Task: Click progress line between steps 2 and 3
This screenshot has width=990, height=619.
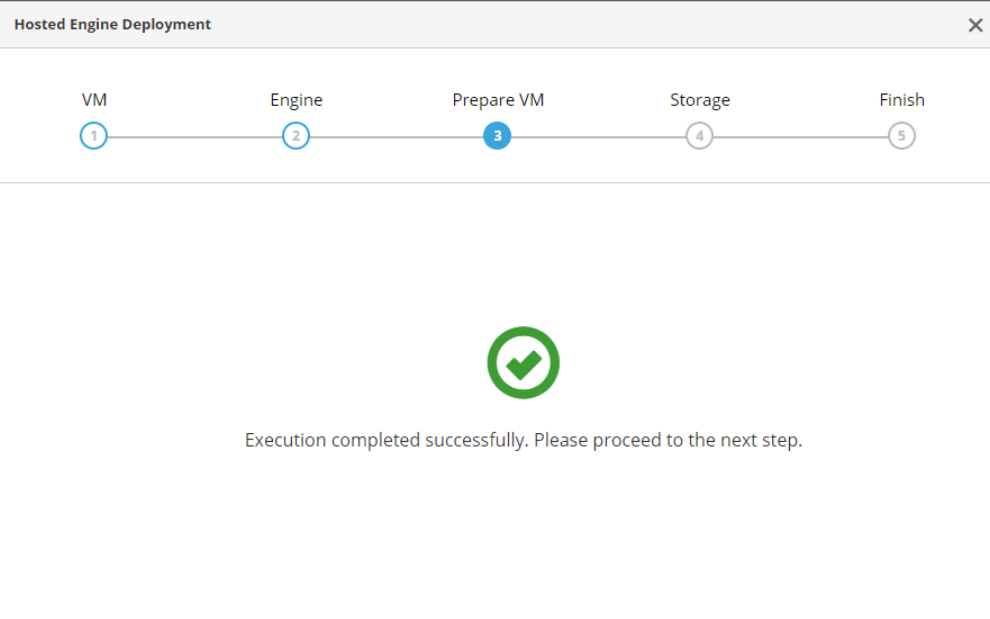Action: 396,137
